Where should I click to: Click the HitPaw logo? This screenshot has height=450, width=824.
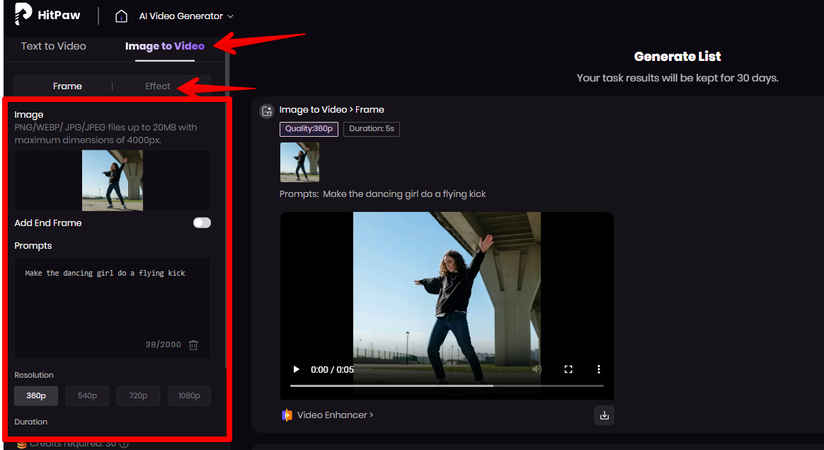pos(47,15)
